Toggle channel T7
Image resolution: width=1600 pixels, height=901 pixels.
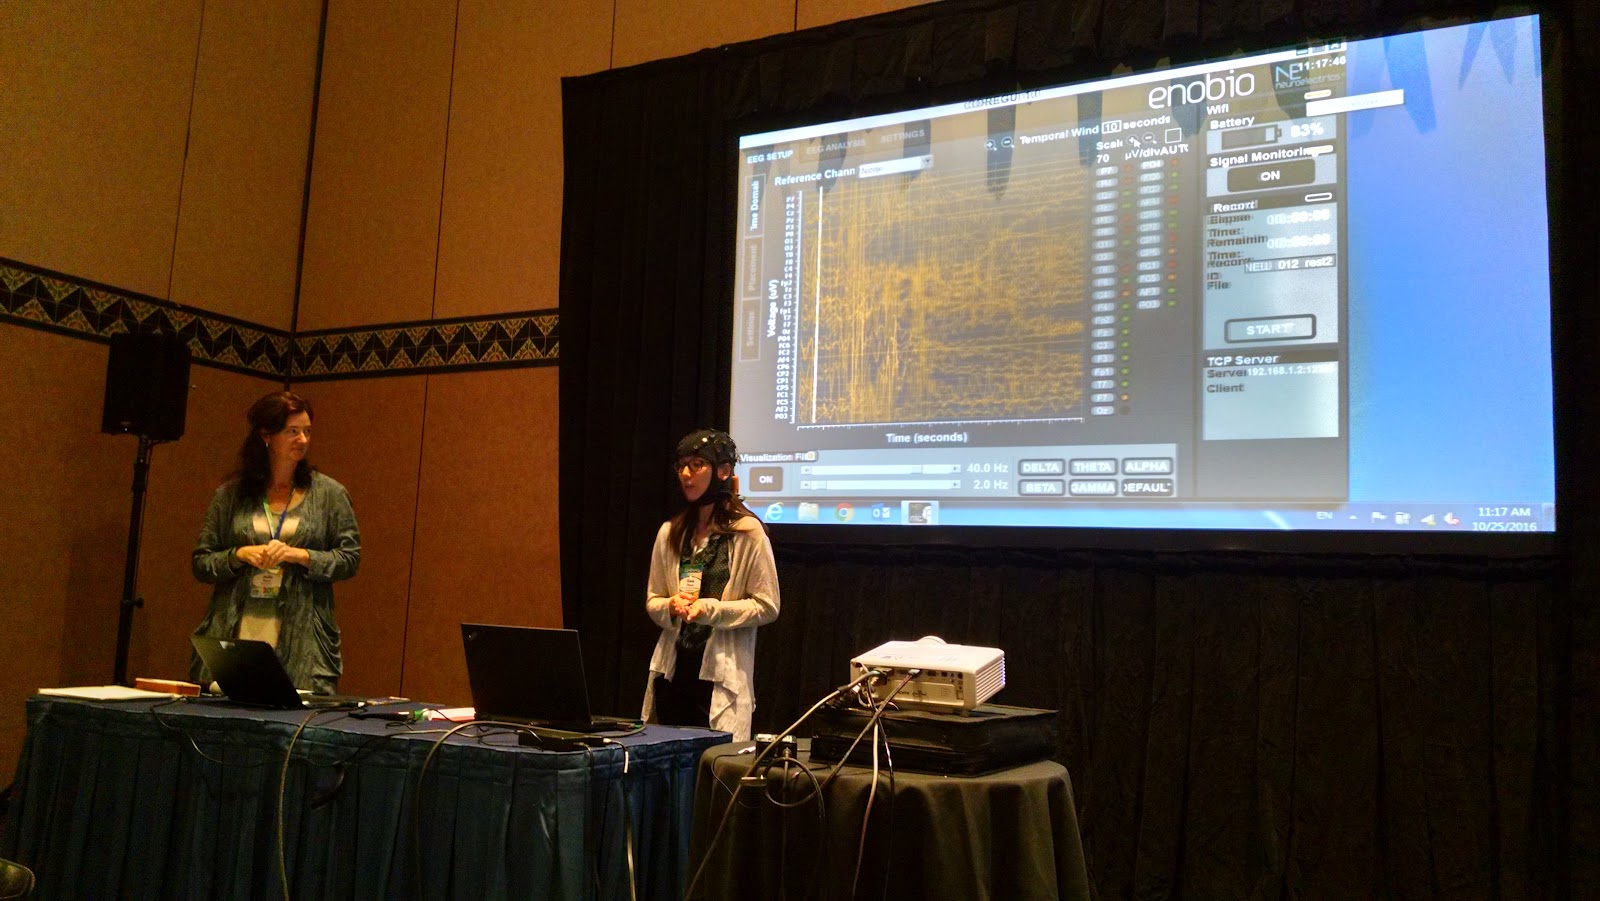[x=1102, y=384]
